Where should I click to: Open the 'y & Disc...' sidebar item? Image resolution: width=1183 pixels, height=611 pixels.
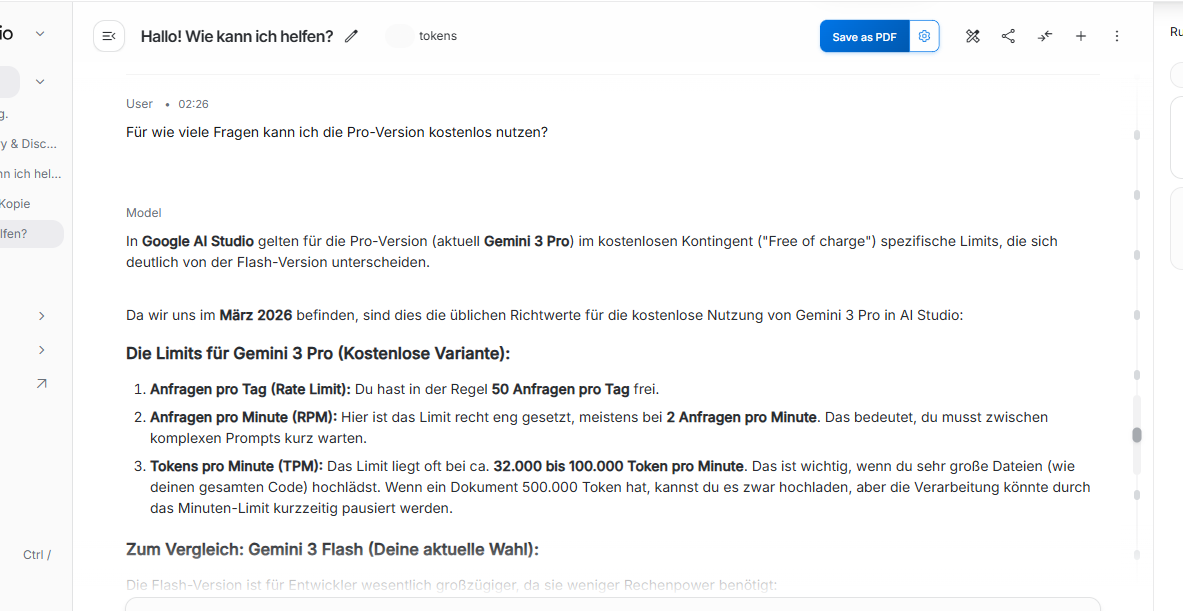29,143
